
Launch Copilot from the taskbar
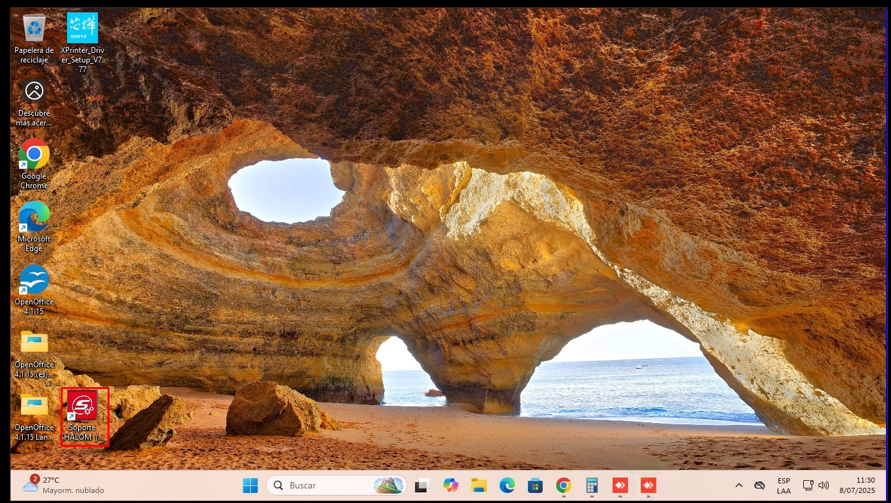(x=451, y=486)
